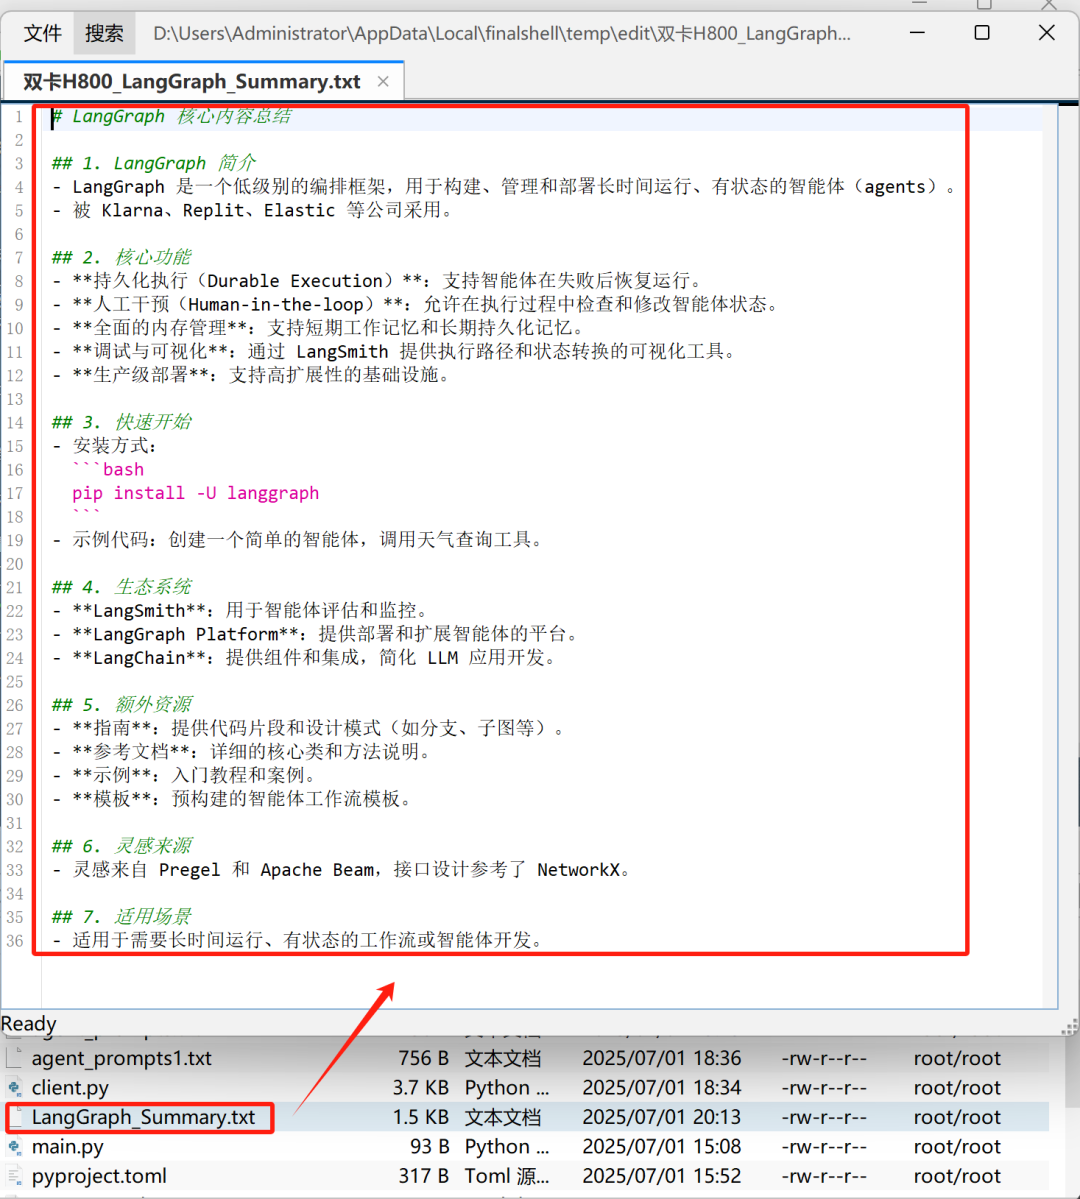
Task: Click the '## 5. 额外资源' heading
Action: (122, 704)
